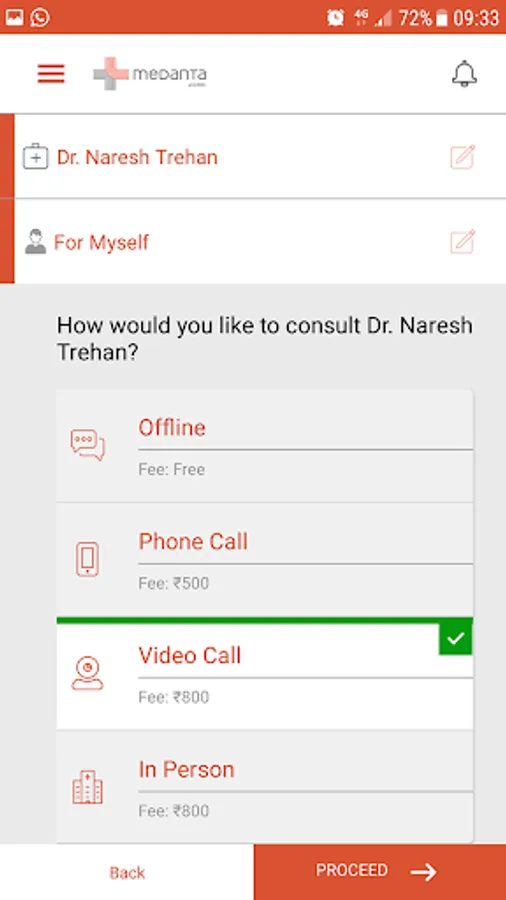The height and width of the screenshot is (900, 506).
Task: Tap the person avatar icon
Action: pos(36,242)
